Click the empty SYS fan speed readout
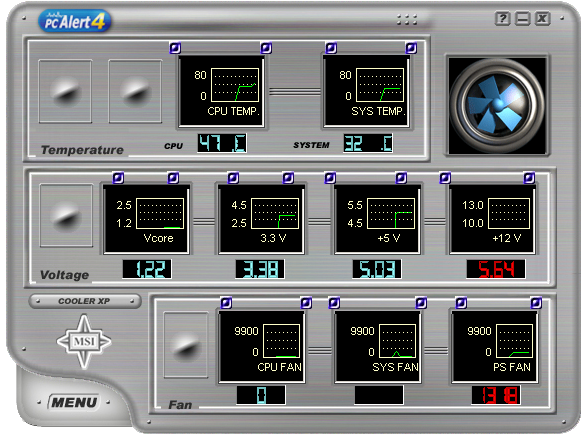Image resolution: width=582 pixels, height=436 pixels. [x=379, y=395]
